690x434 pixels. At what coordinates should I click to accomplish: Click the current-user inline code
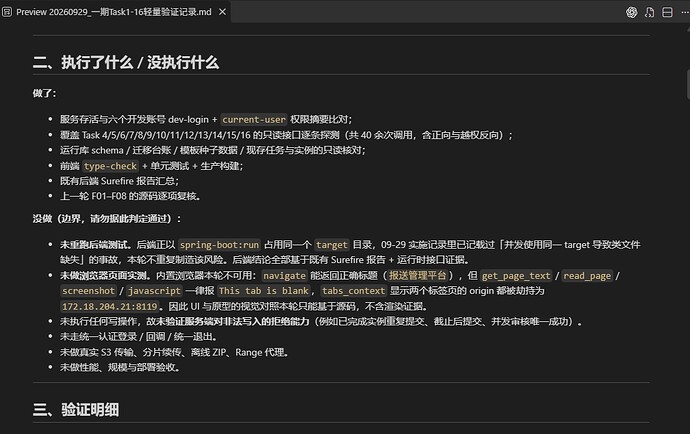[254, 119]
